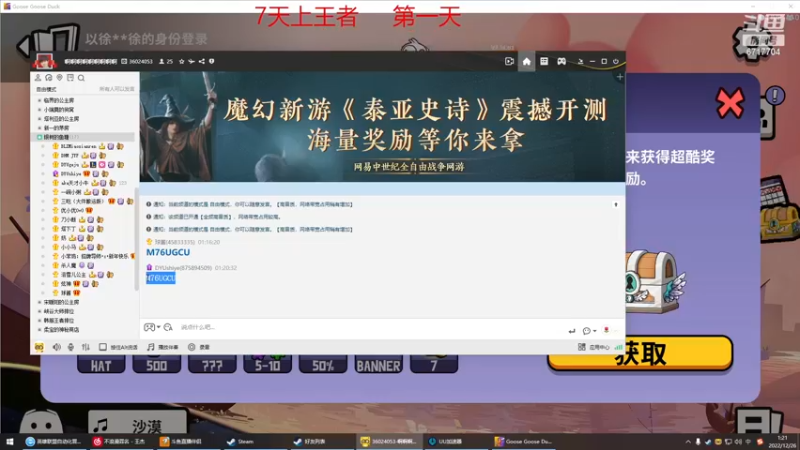Click the search icon in sidebar toolbar
The height and width of the screenshot is (450, 800).
(x=81, y=78)
